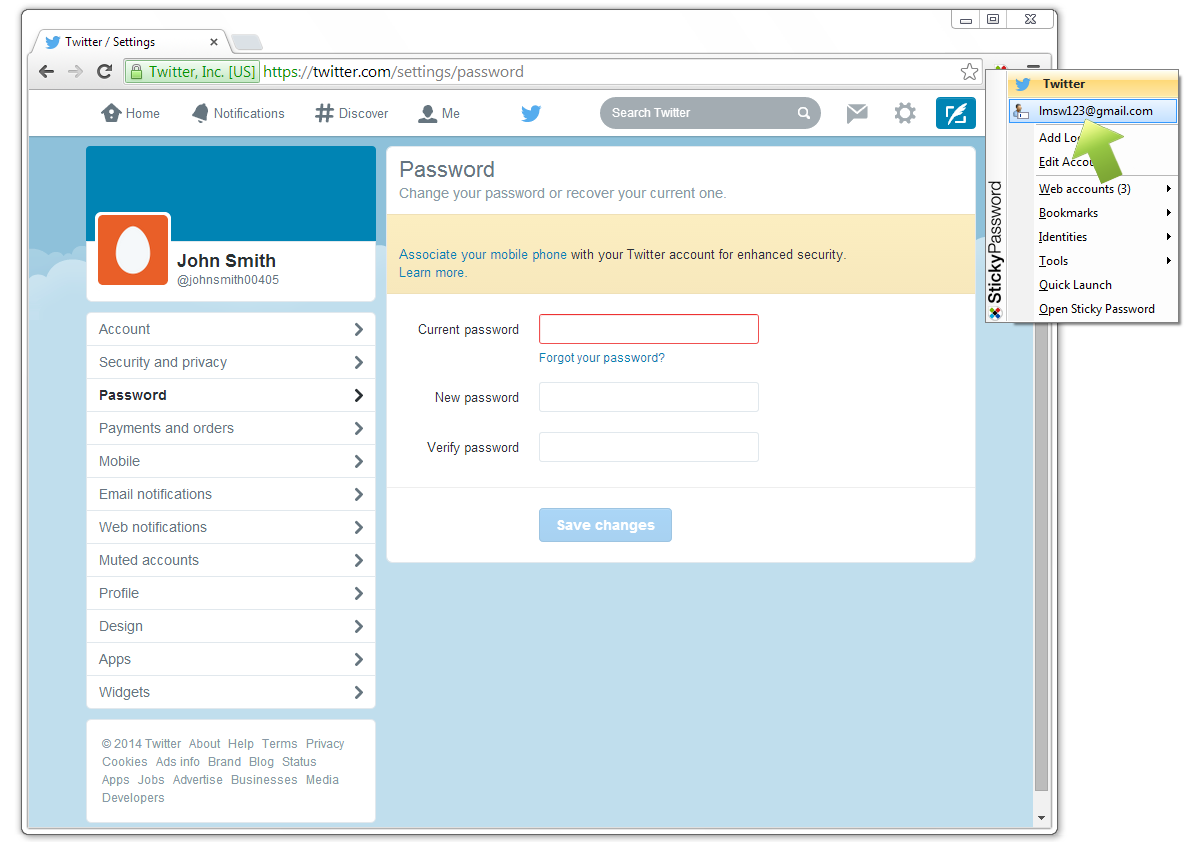
Task: Open Muted accounts settings
Action: pyautogui.click(x=231, y=560)
